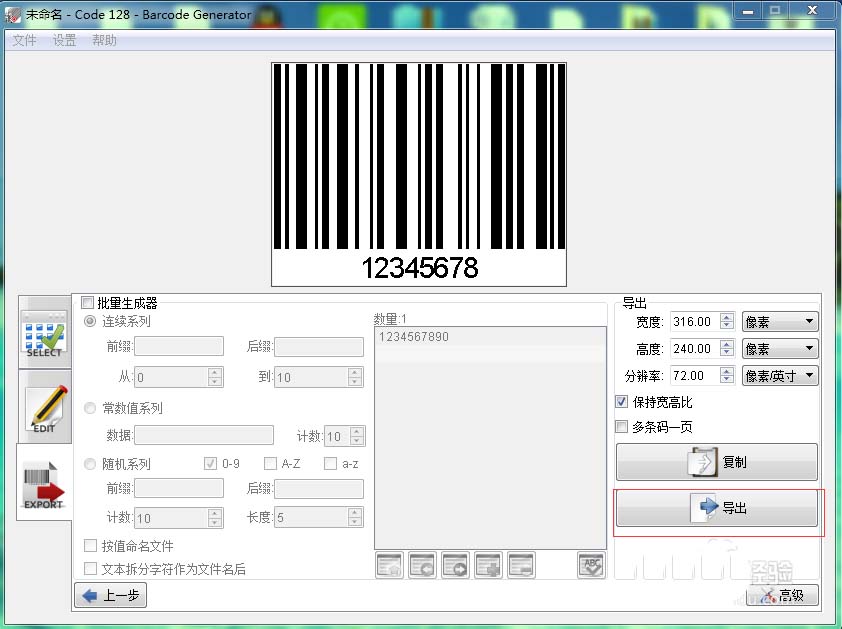Image resolution: width=842 pixels, height=629 pixels.
Task: Click the 数量:1 label
Action: click(x=390, y=319)
